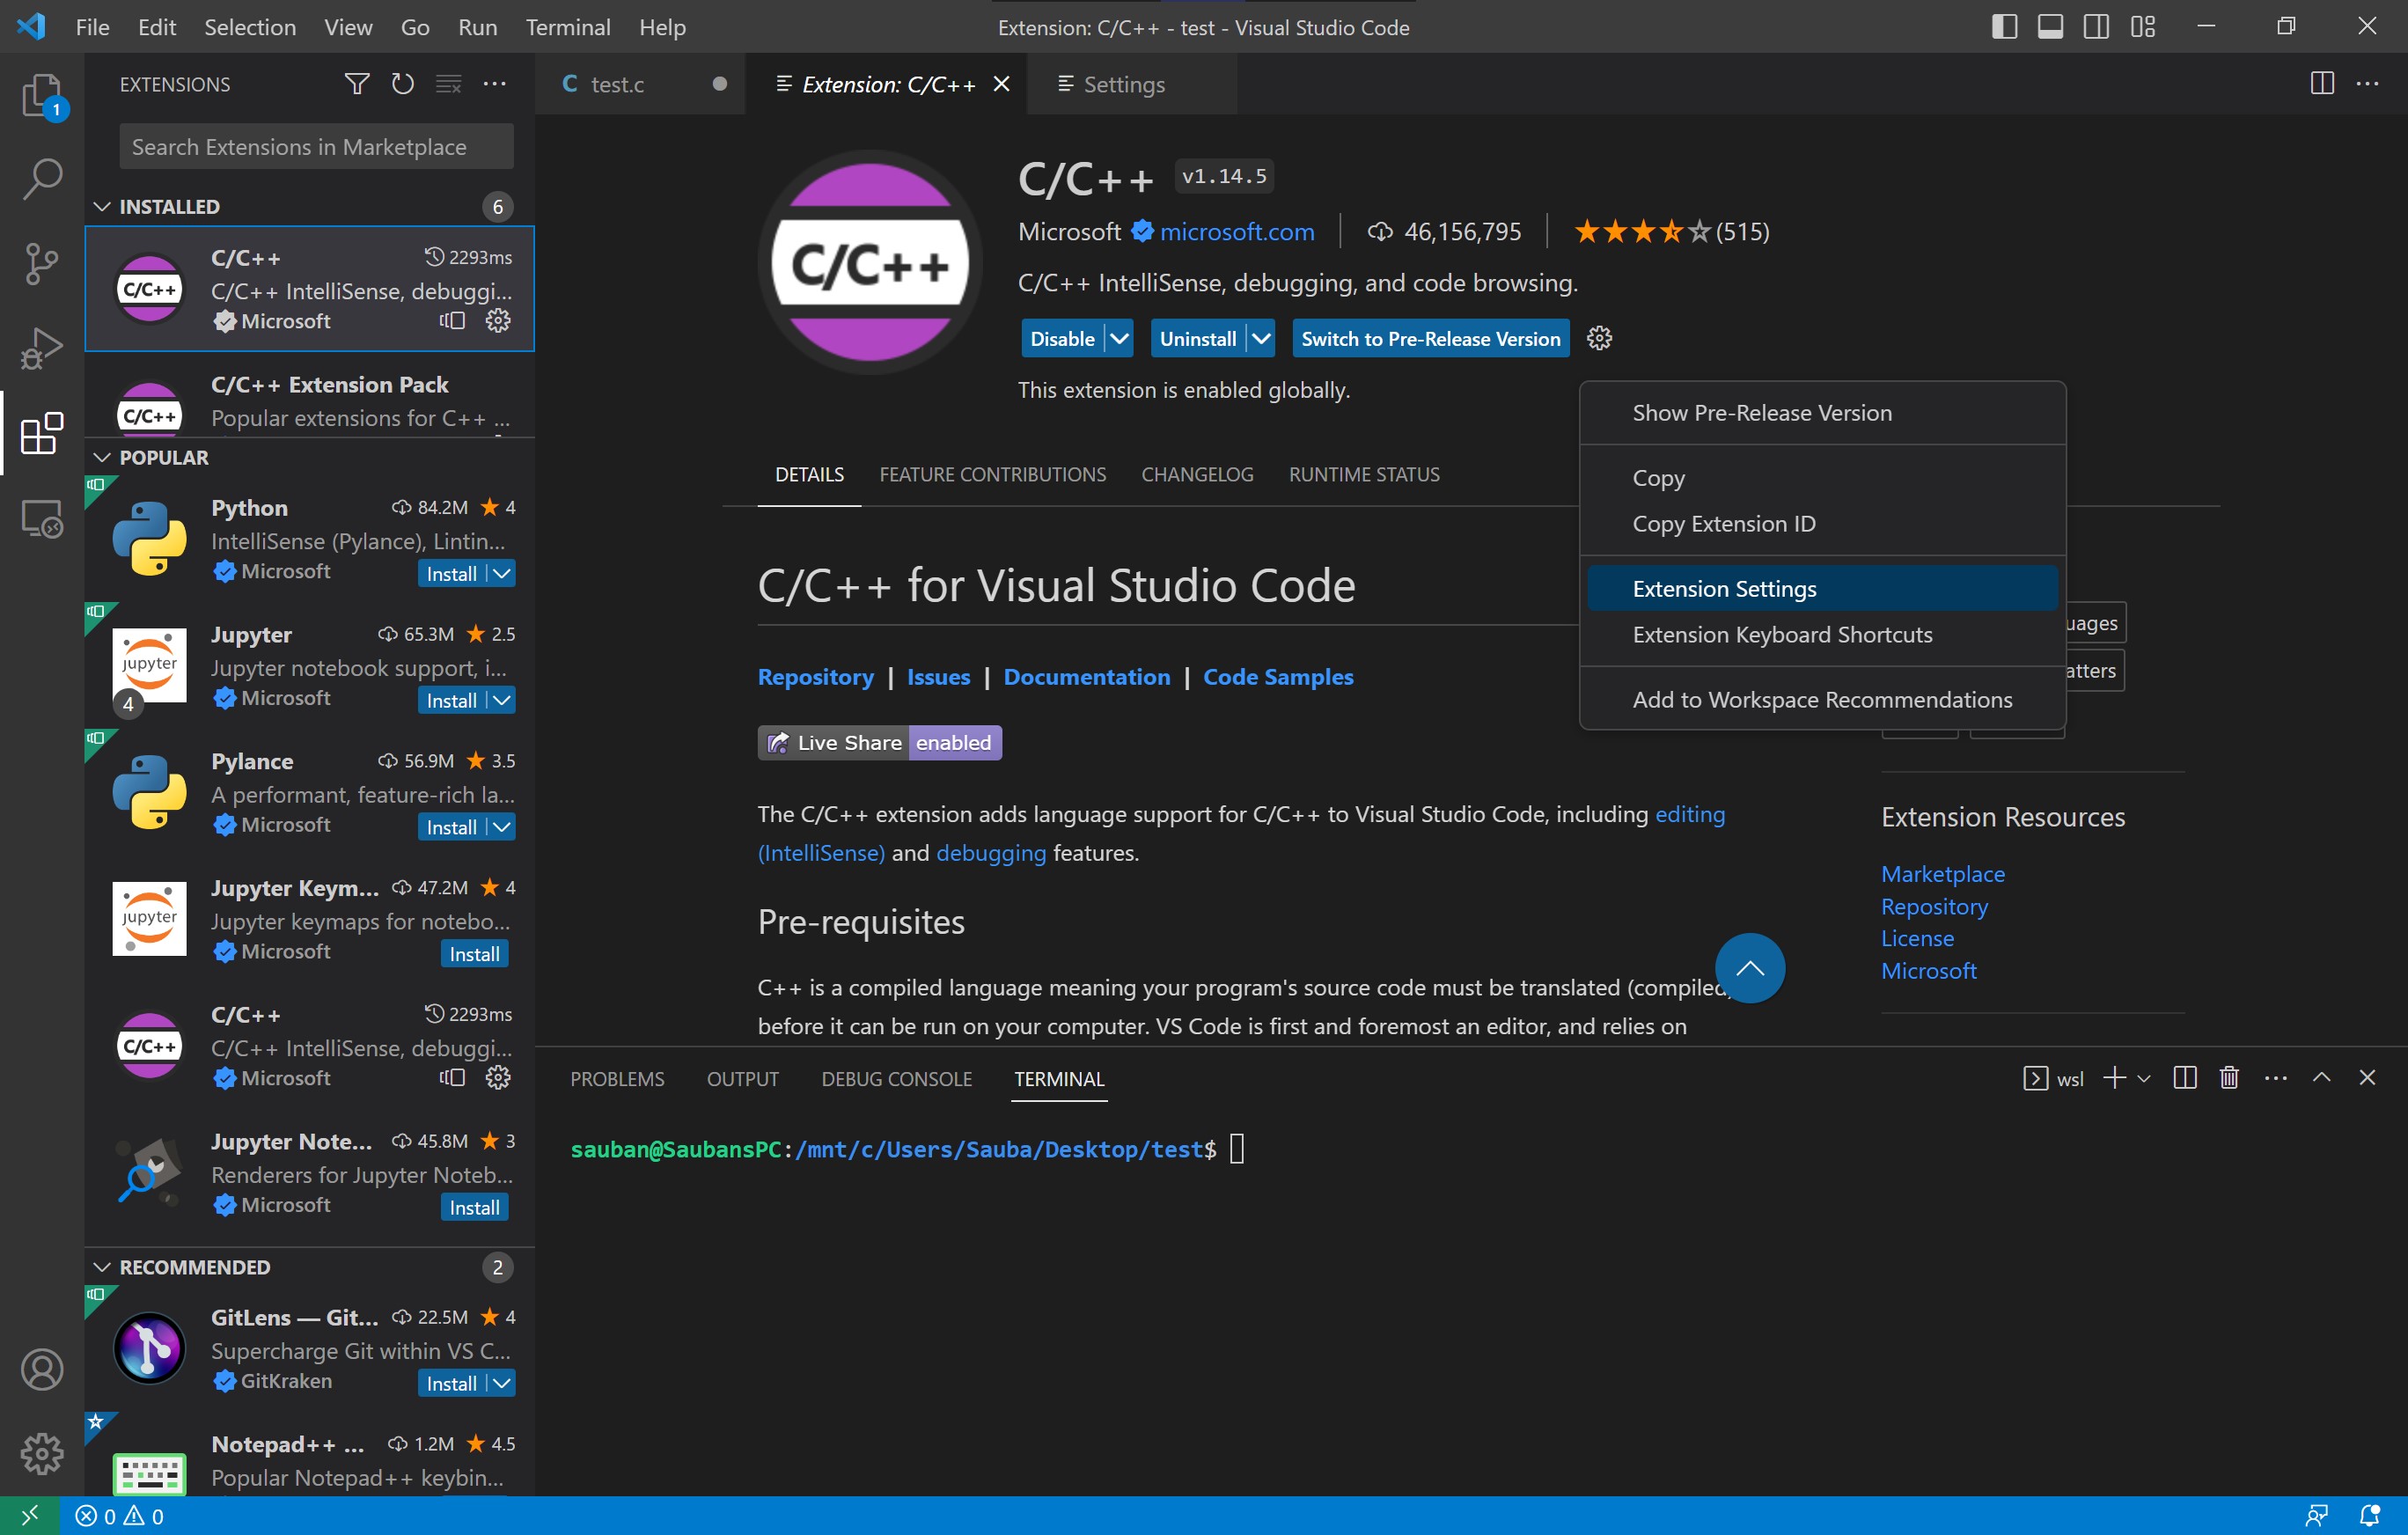
Task: Collapse the INSTALLED section
Action: pyautogui.click(x=102, y=206)
